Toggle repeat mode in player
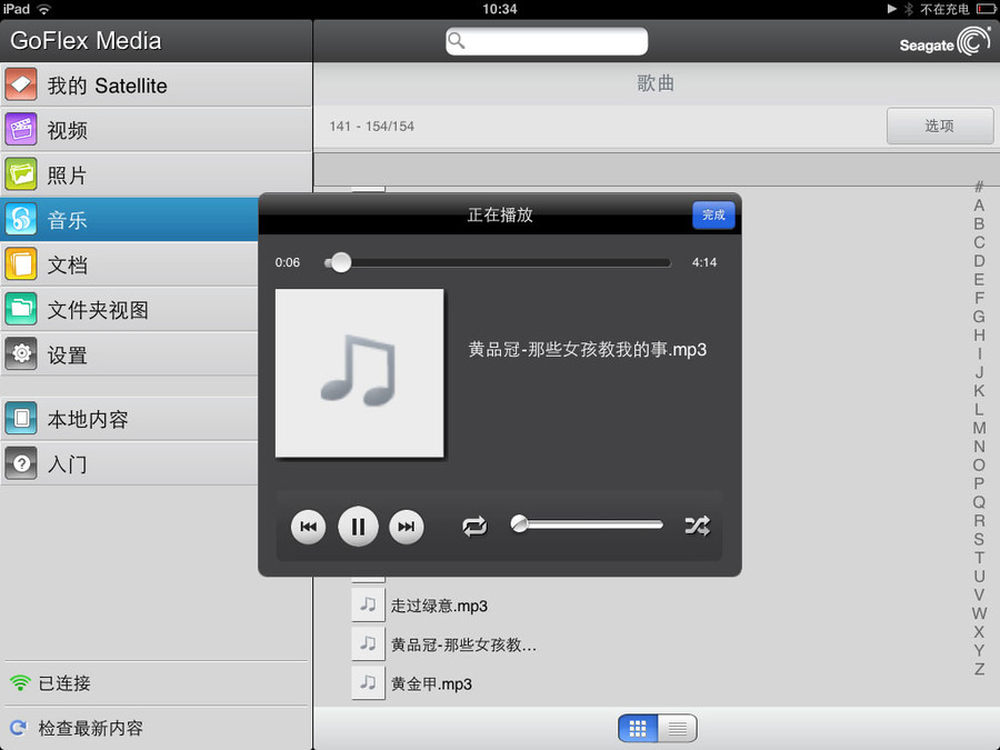The image size is (1000, 750). [475, 526]
